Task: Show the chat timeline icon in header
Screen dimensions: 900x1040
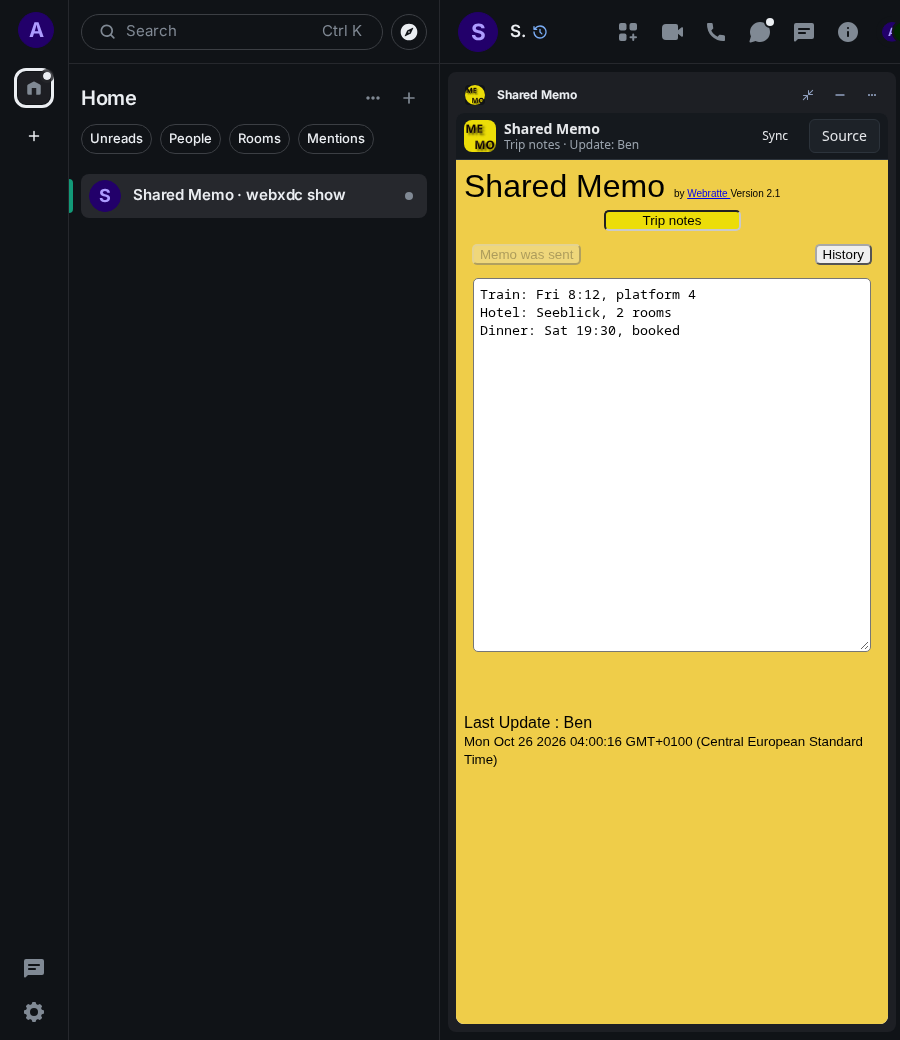Action: 804,32
